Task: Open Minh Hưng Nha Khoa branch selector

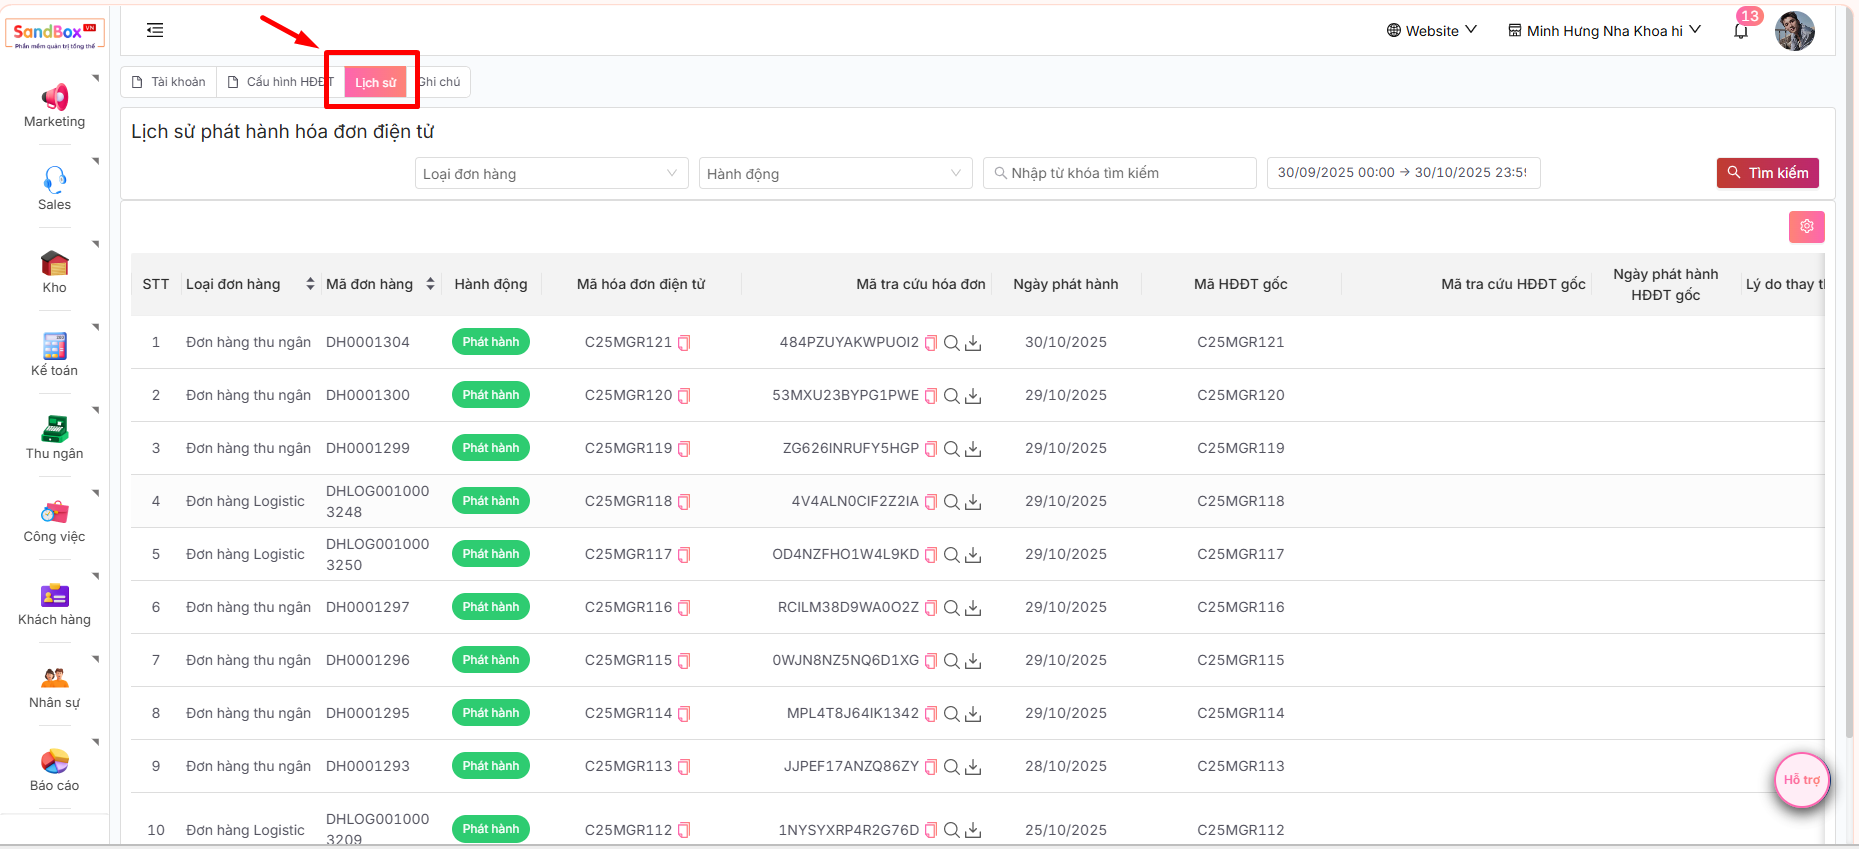Action: point(1604,31)
